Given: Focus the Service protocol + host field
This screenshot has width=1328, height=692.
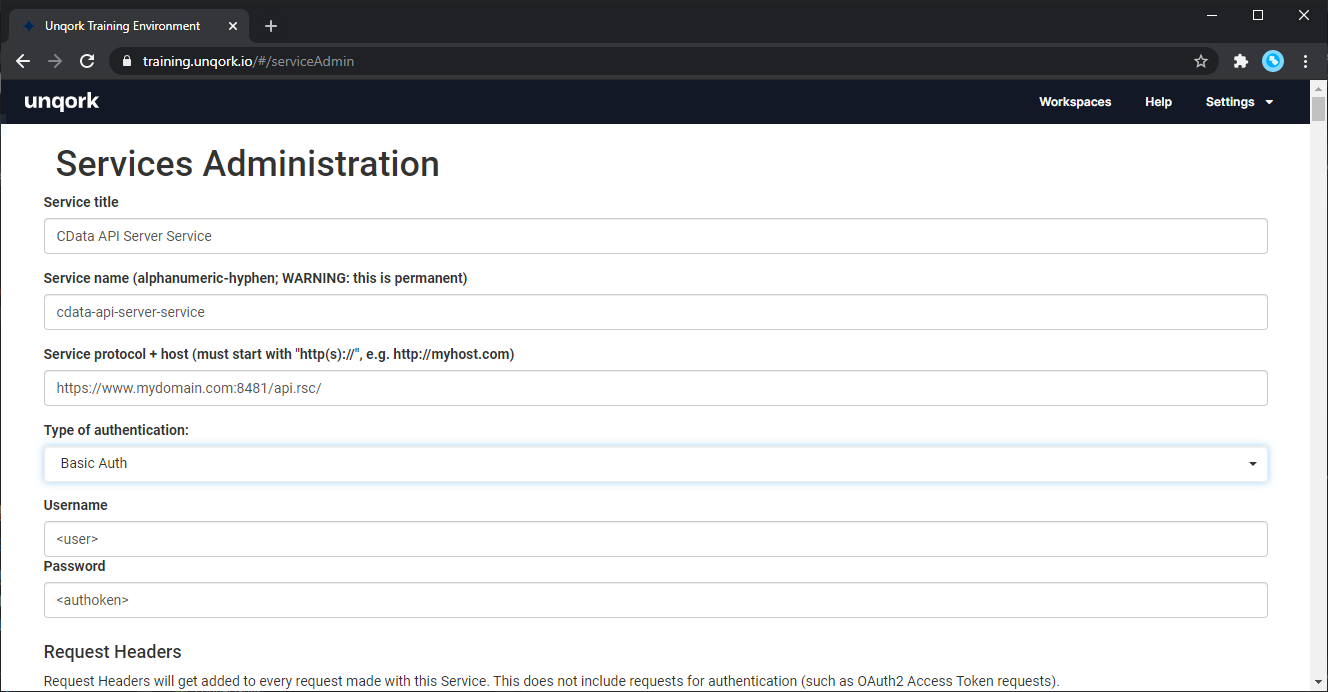Looking at the screenshot, I should pyautogui.click(x=655, y=388).
